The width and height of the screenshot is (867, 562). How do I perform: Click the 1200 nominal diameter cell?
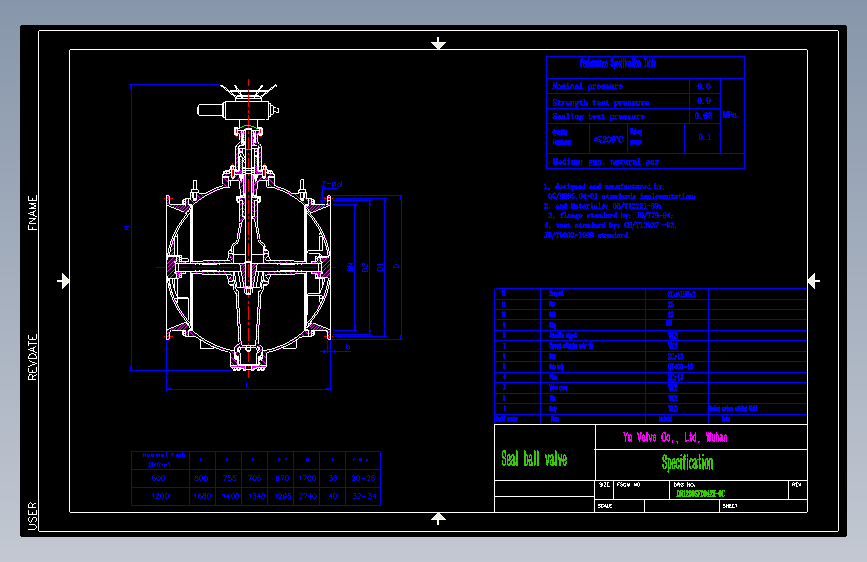(160, 496)
